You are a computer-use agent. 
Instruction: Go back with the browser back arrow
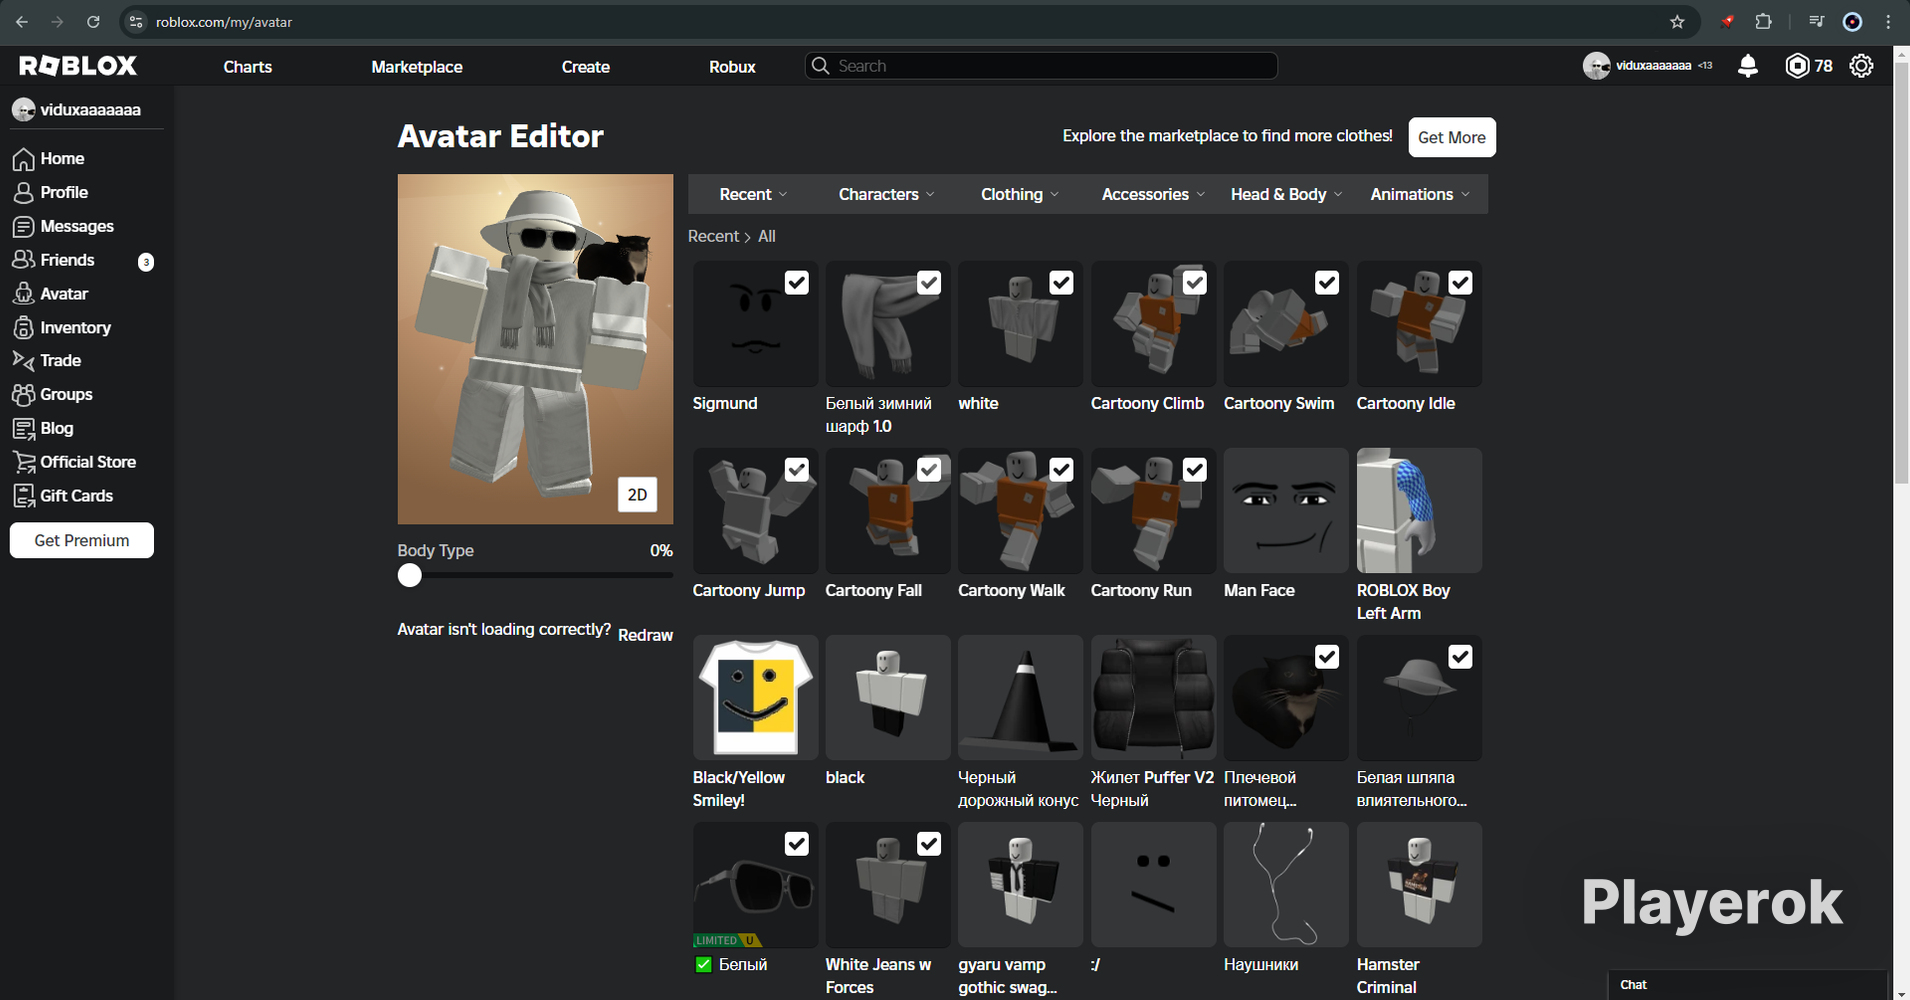coord(22,22)
